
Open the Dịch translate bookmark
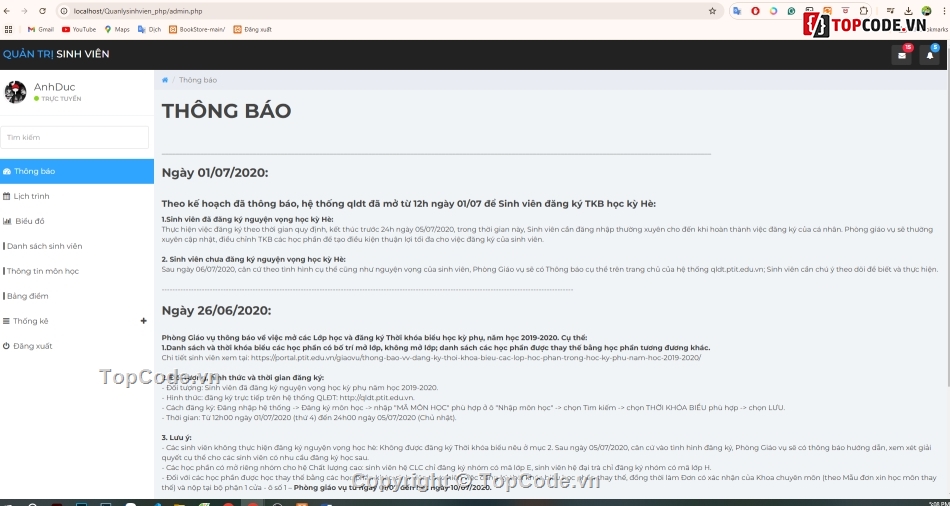(x=150, y=29)
